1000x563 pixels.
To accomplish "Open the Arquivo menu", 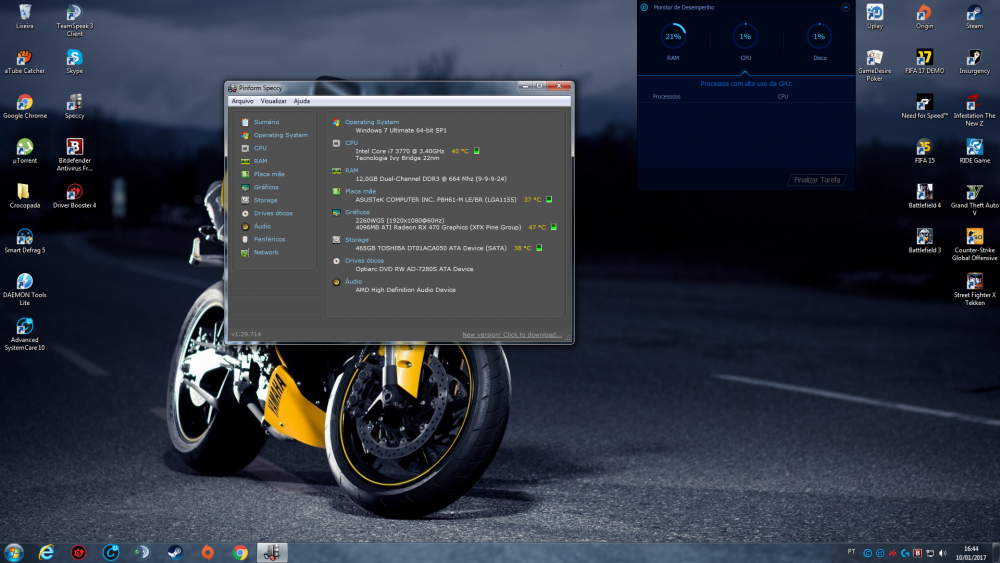I will click(243, 101).
